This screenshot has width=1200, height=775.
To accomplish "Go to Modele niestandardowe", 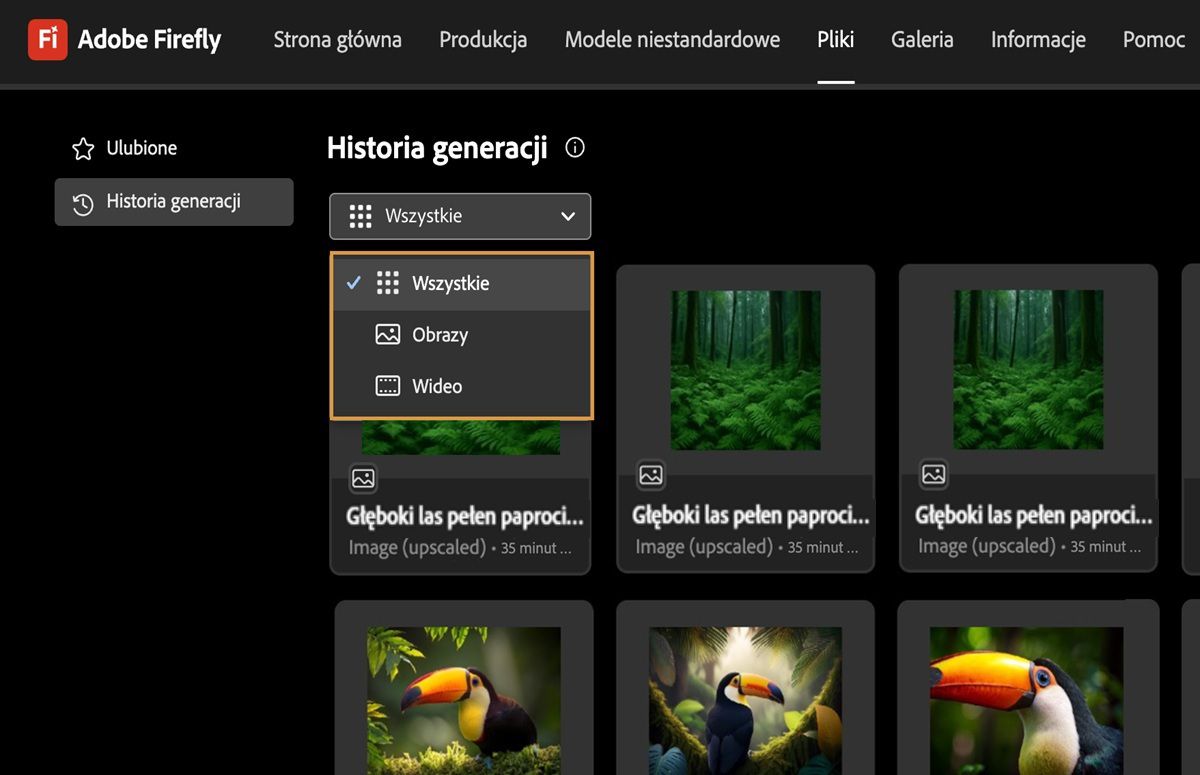I will click(x=672, y=40).
